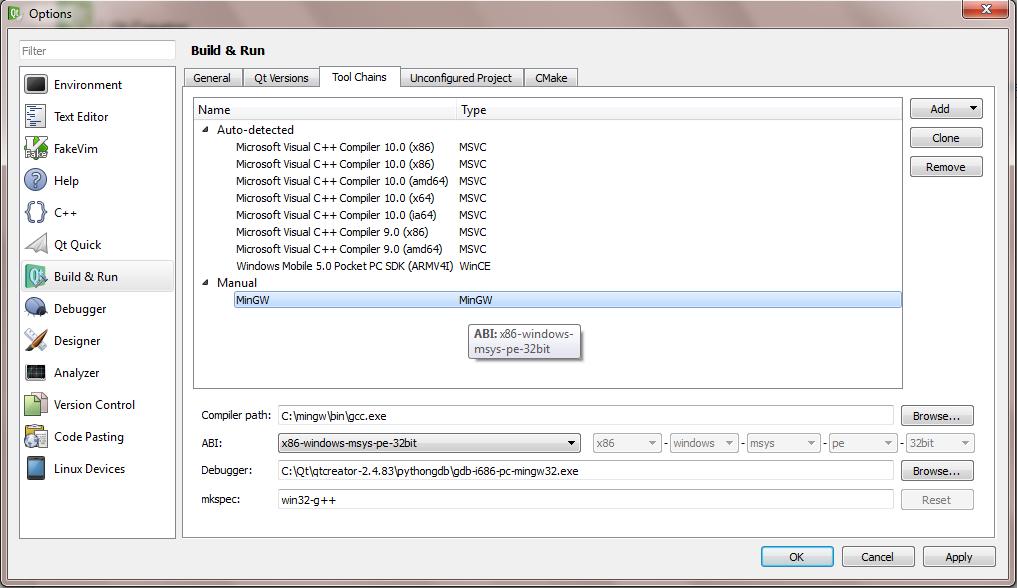The height and width of the screenshot is (588, 1017).
Task: Click the Type column header
Action: pos(680,110)
